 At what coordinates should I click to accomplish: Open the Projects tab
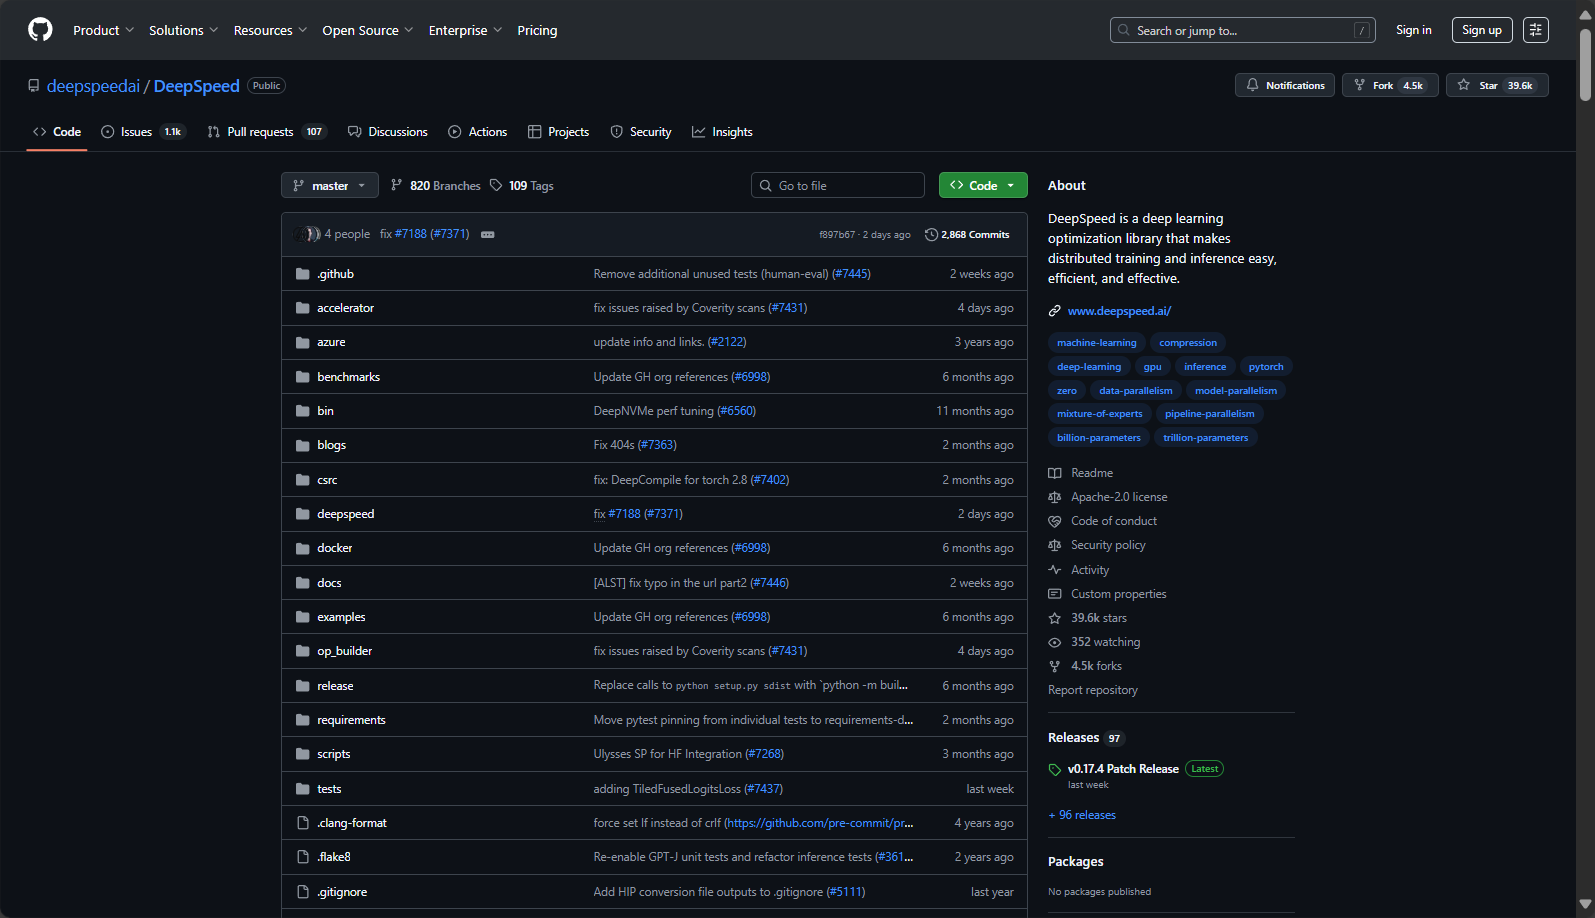coord(559,132)
